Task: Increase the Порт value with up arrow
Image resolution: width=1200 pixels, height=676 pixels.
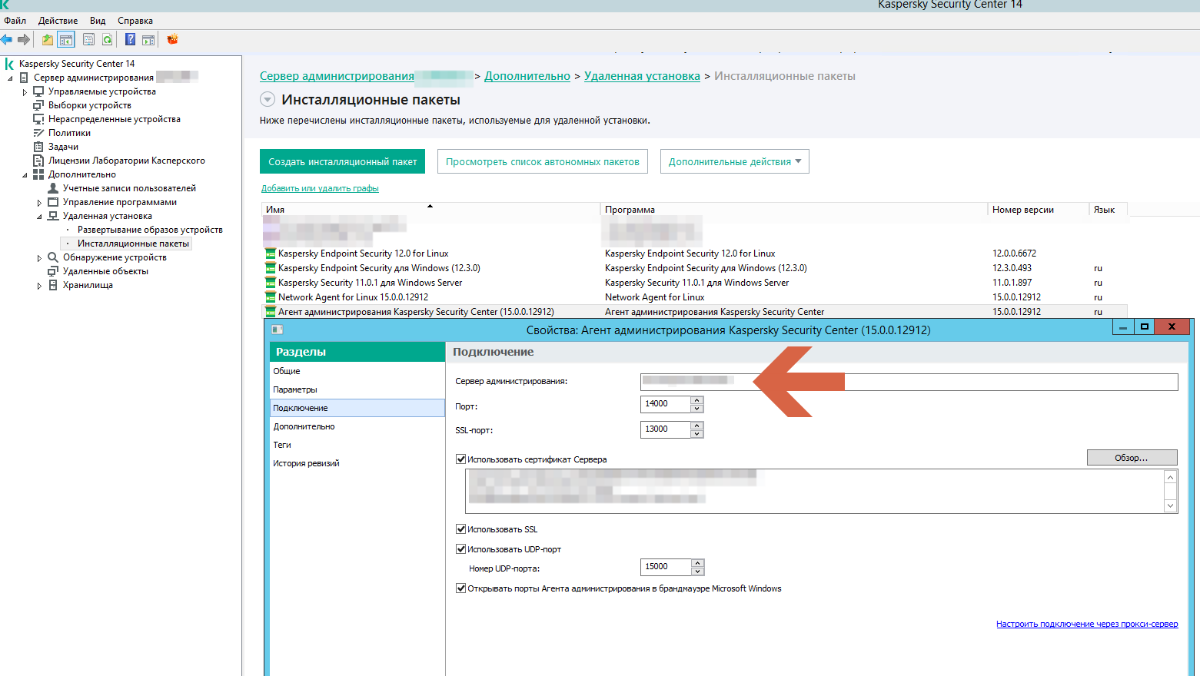Action: tap(697, 400)
